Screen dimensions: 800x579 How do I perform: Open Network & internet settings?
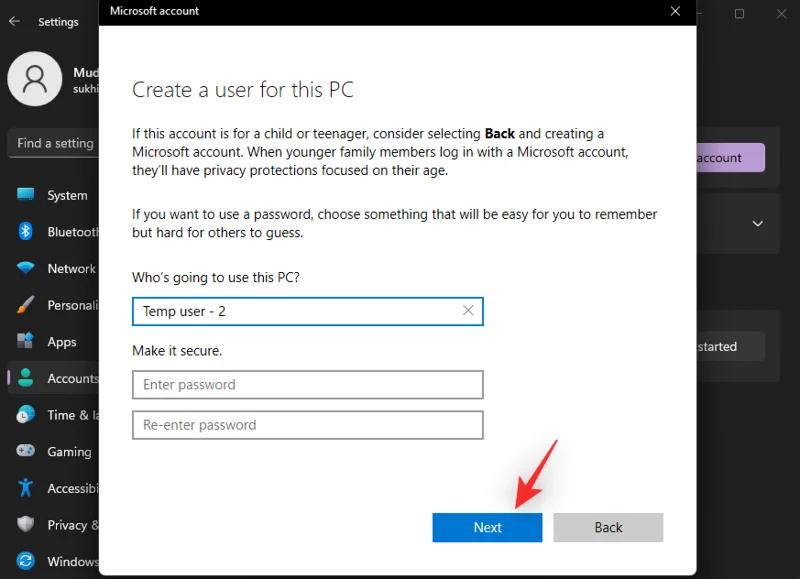coord(65,268)
